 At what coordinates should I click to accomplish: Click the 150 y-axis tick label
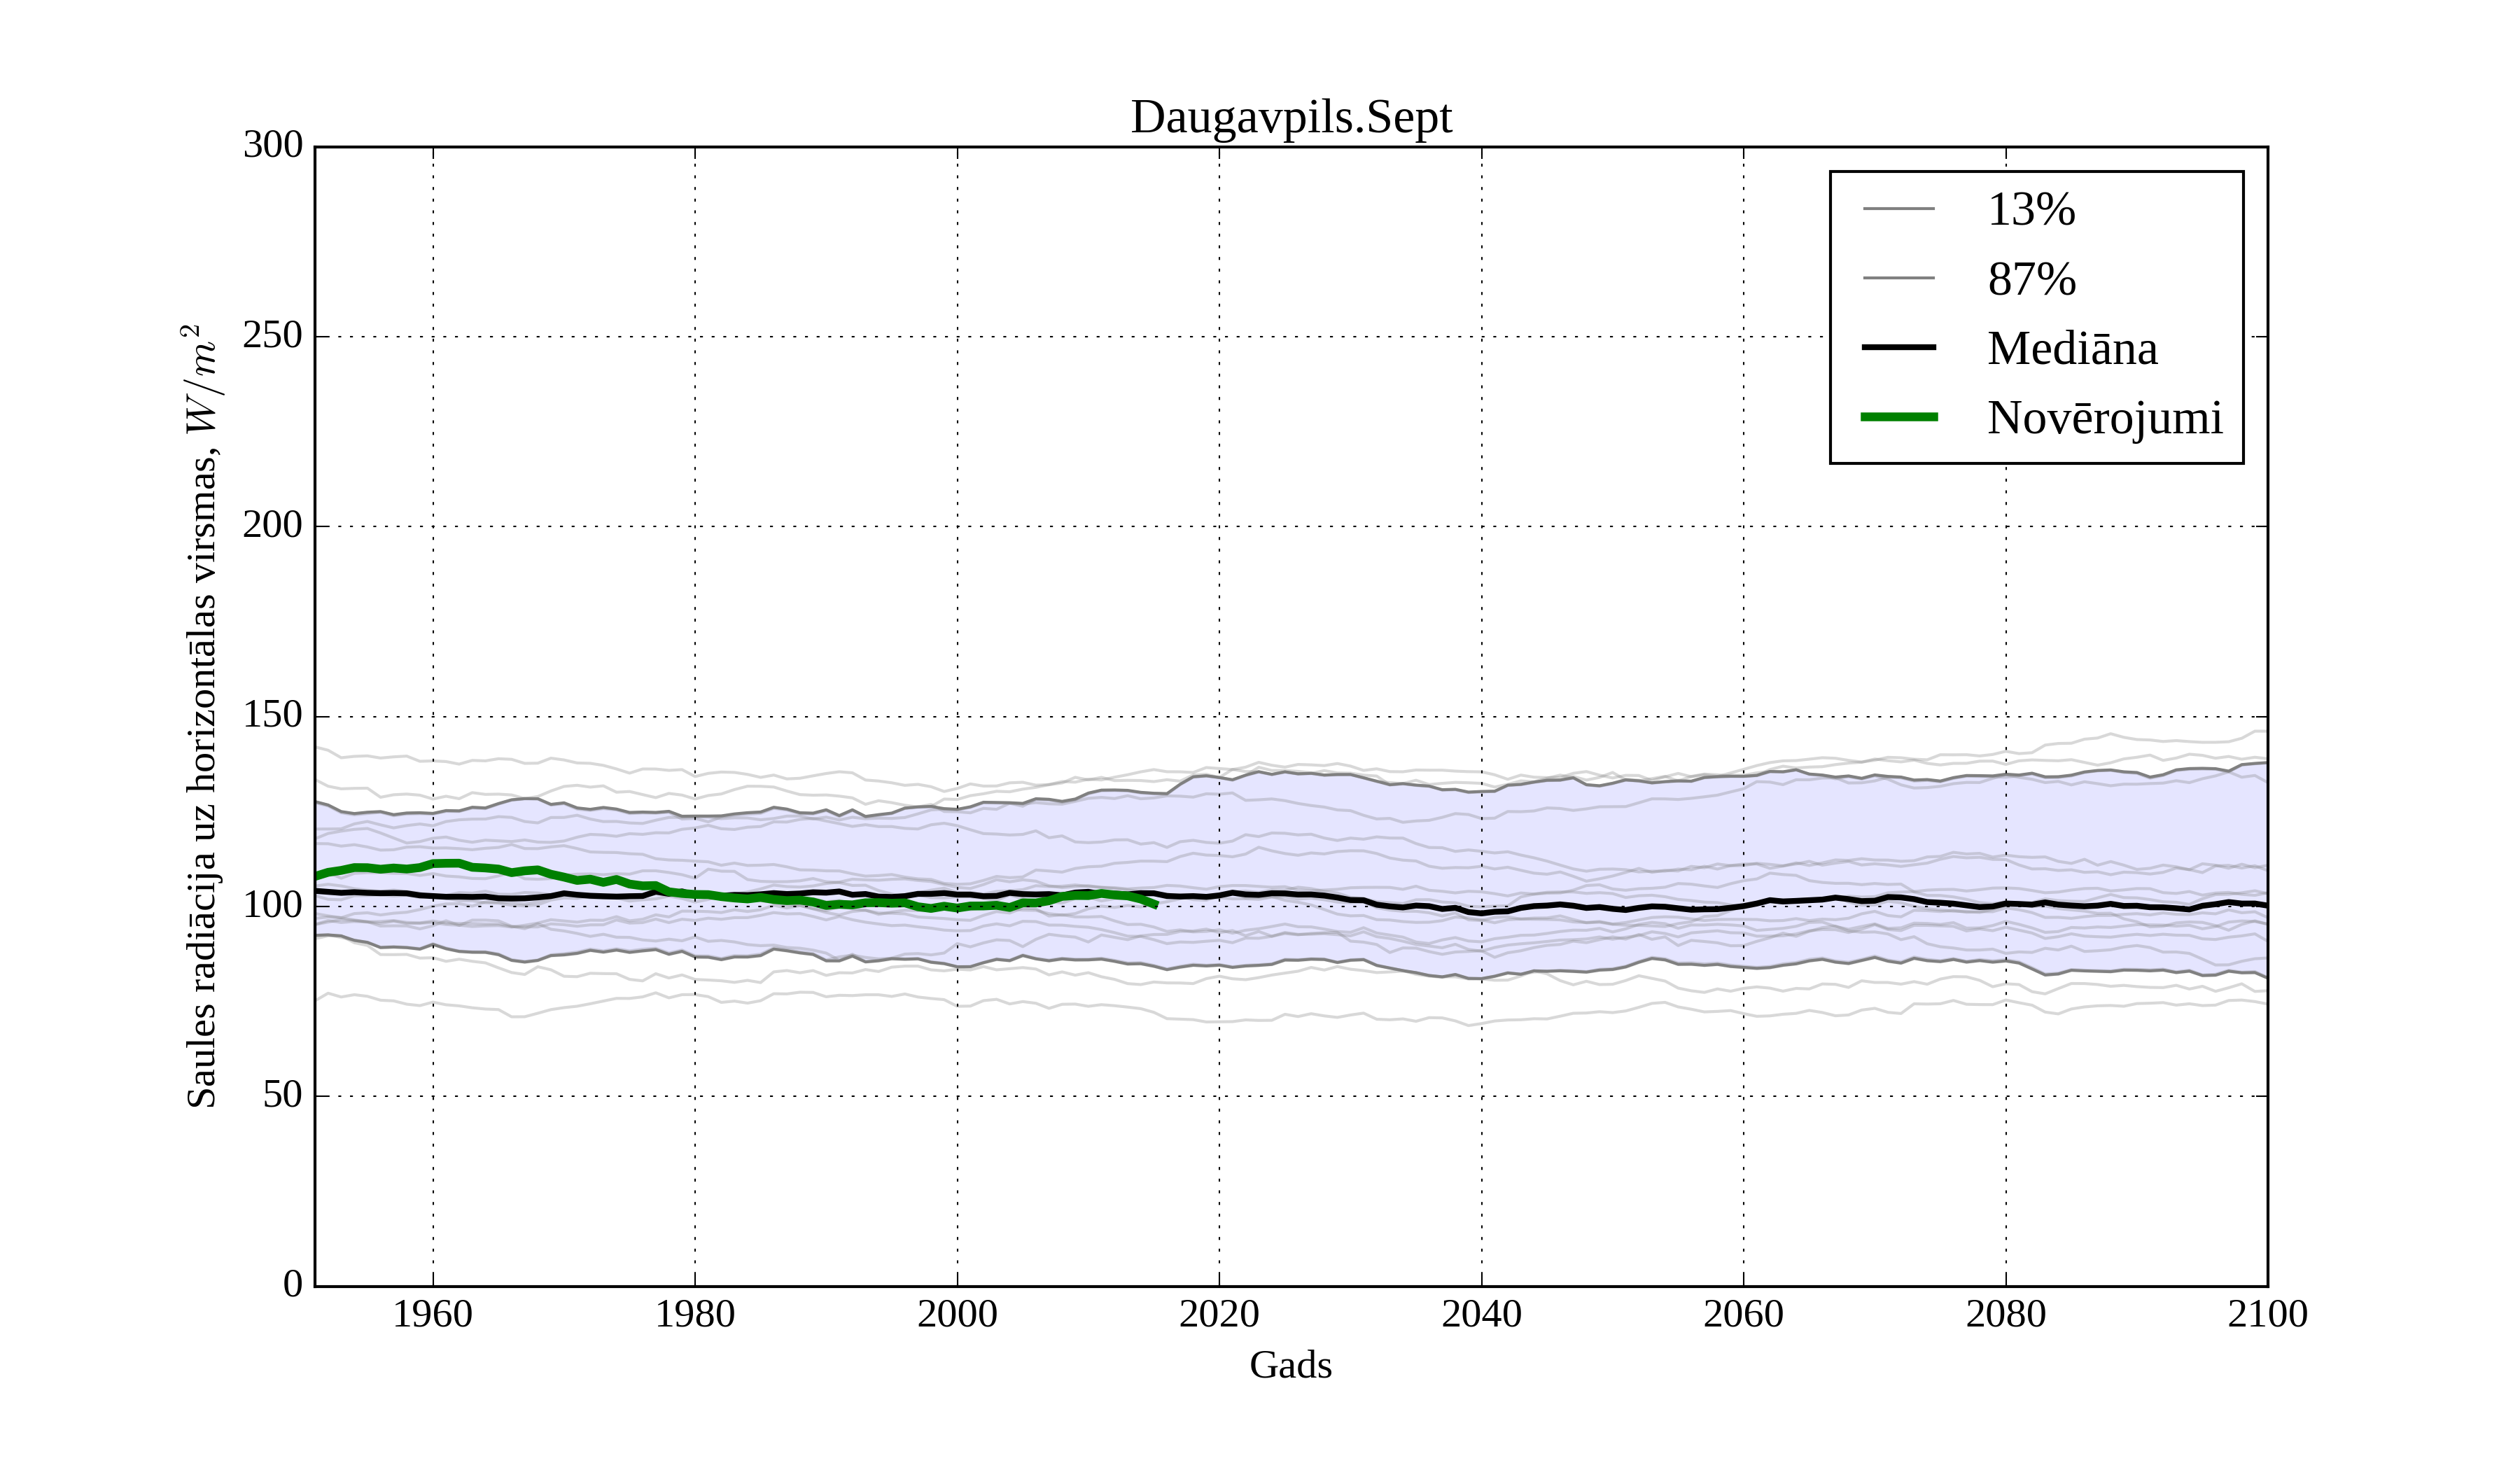[x=272, y=715]
